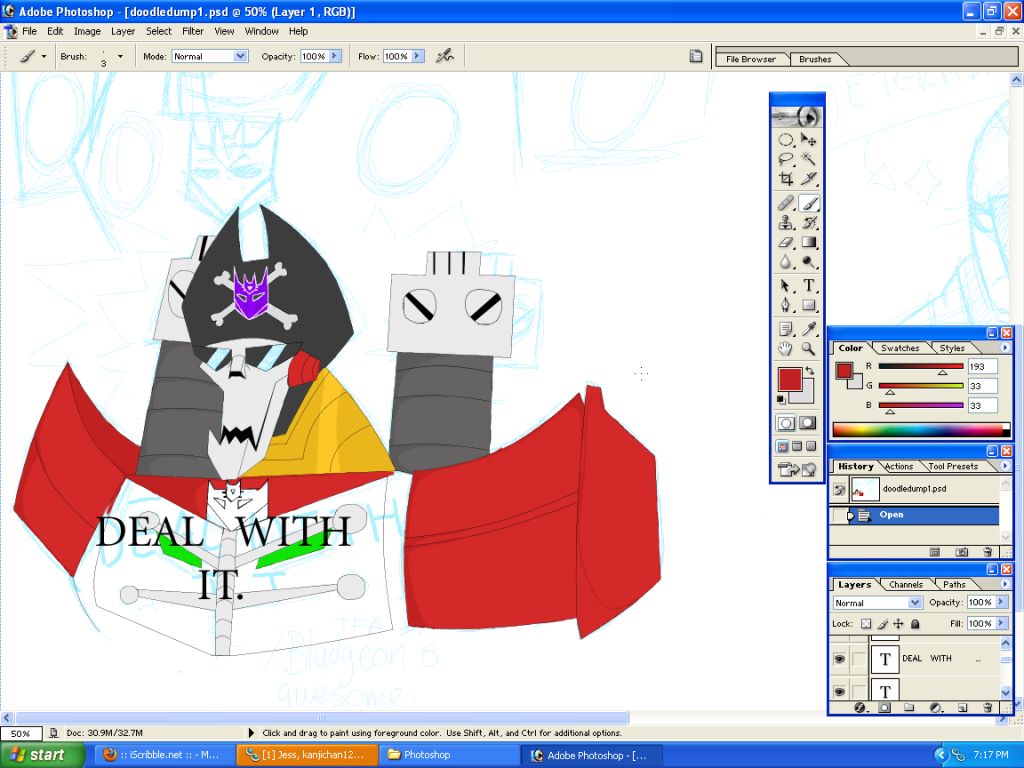Hide the DEAL WITH text layer

839,659
